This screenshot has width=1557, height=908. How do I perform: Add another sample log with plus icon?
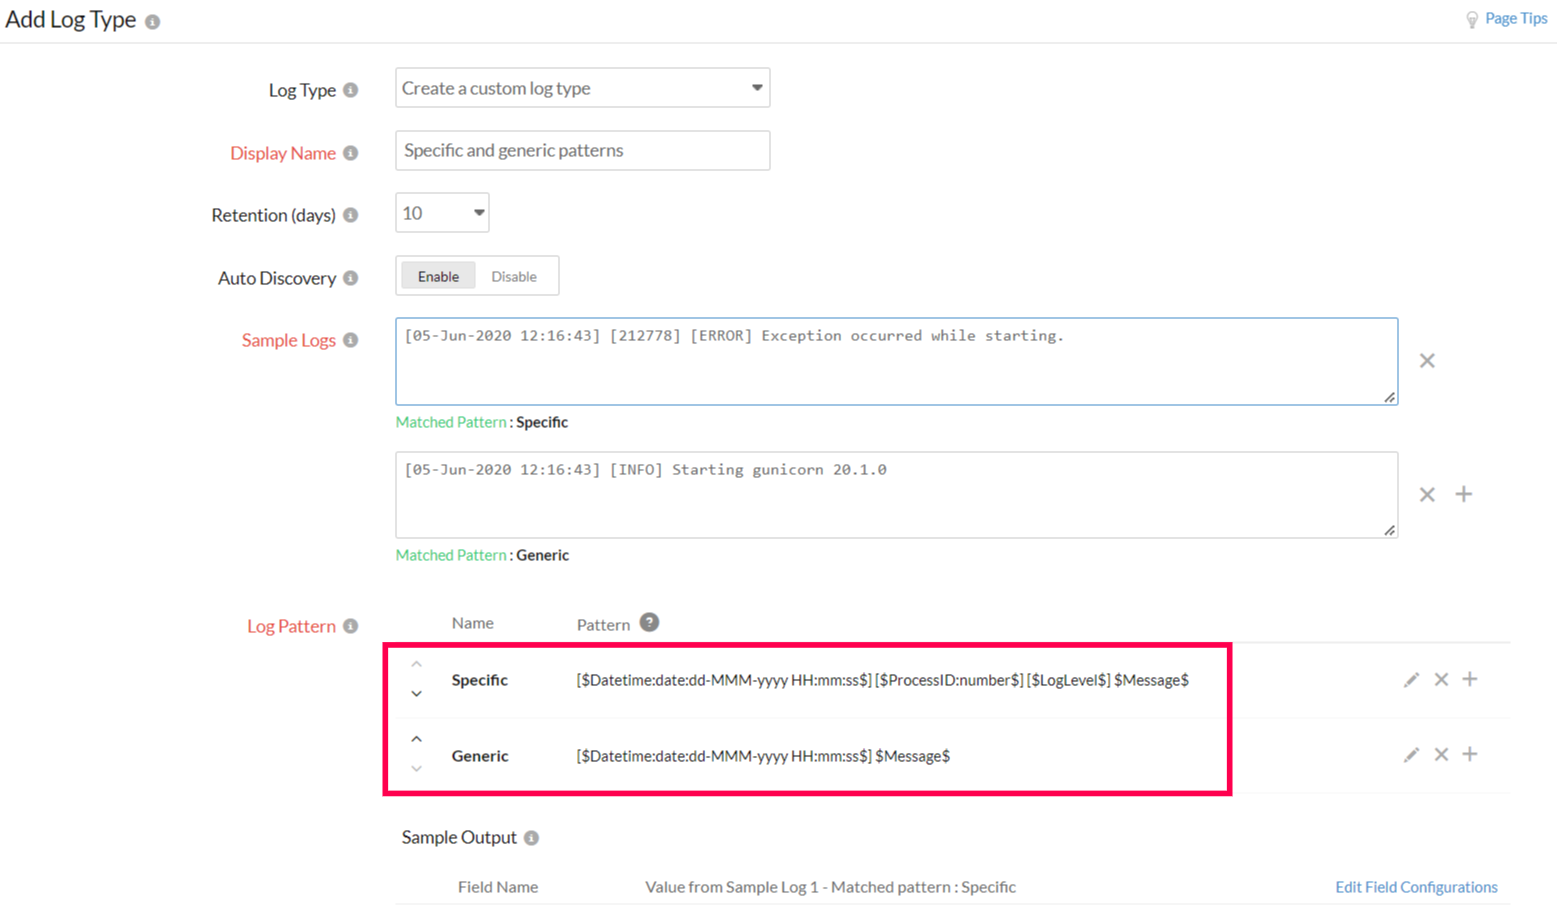tap(1464, 494)
